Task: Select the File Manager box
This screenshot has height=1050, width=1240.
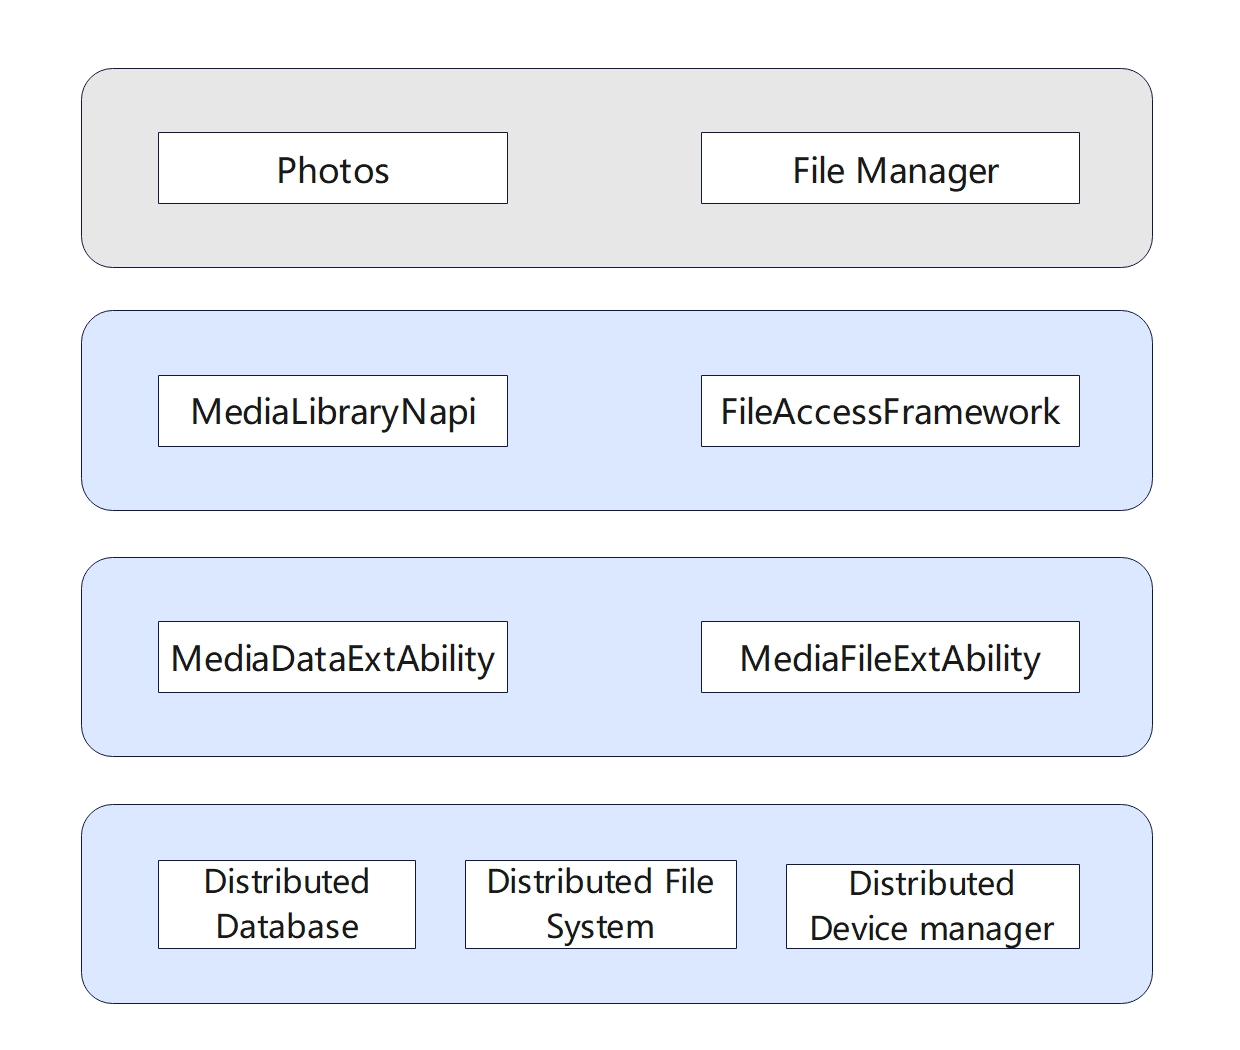Action: click(x=889, y=168)
